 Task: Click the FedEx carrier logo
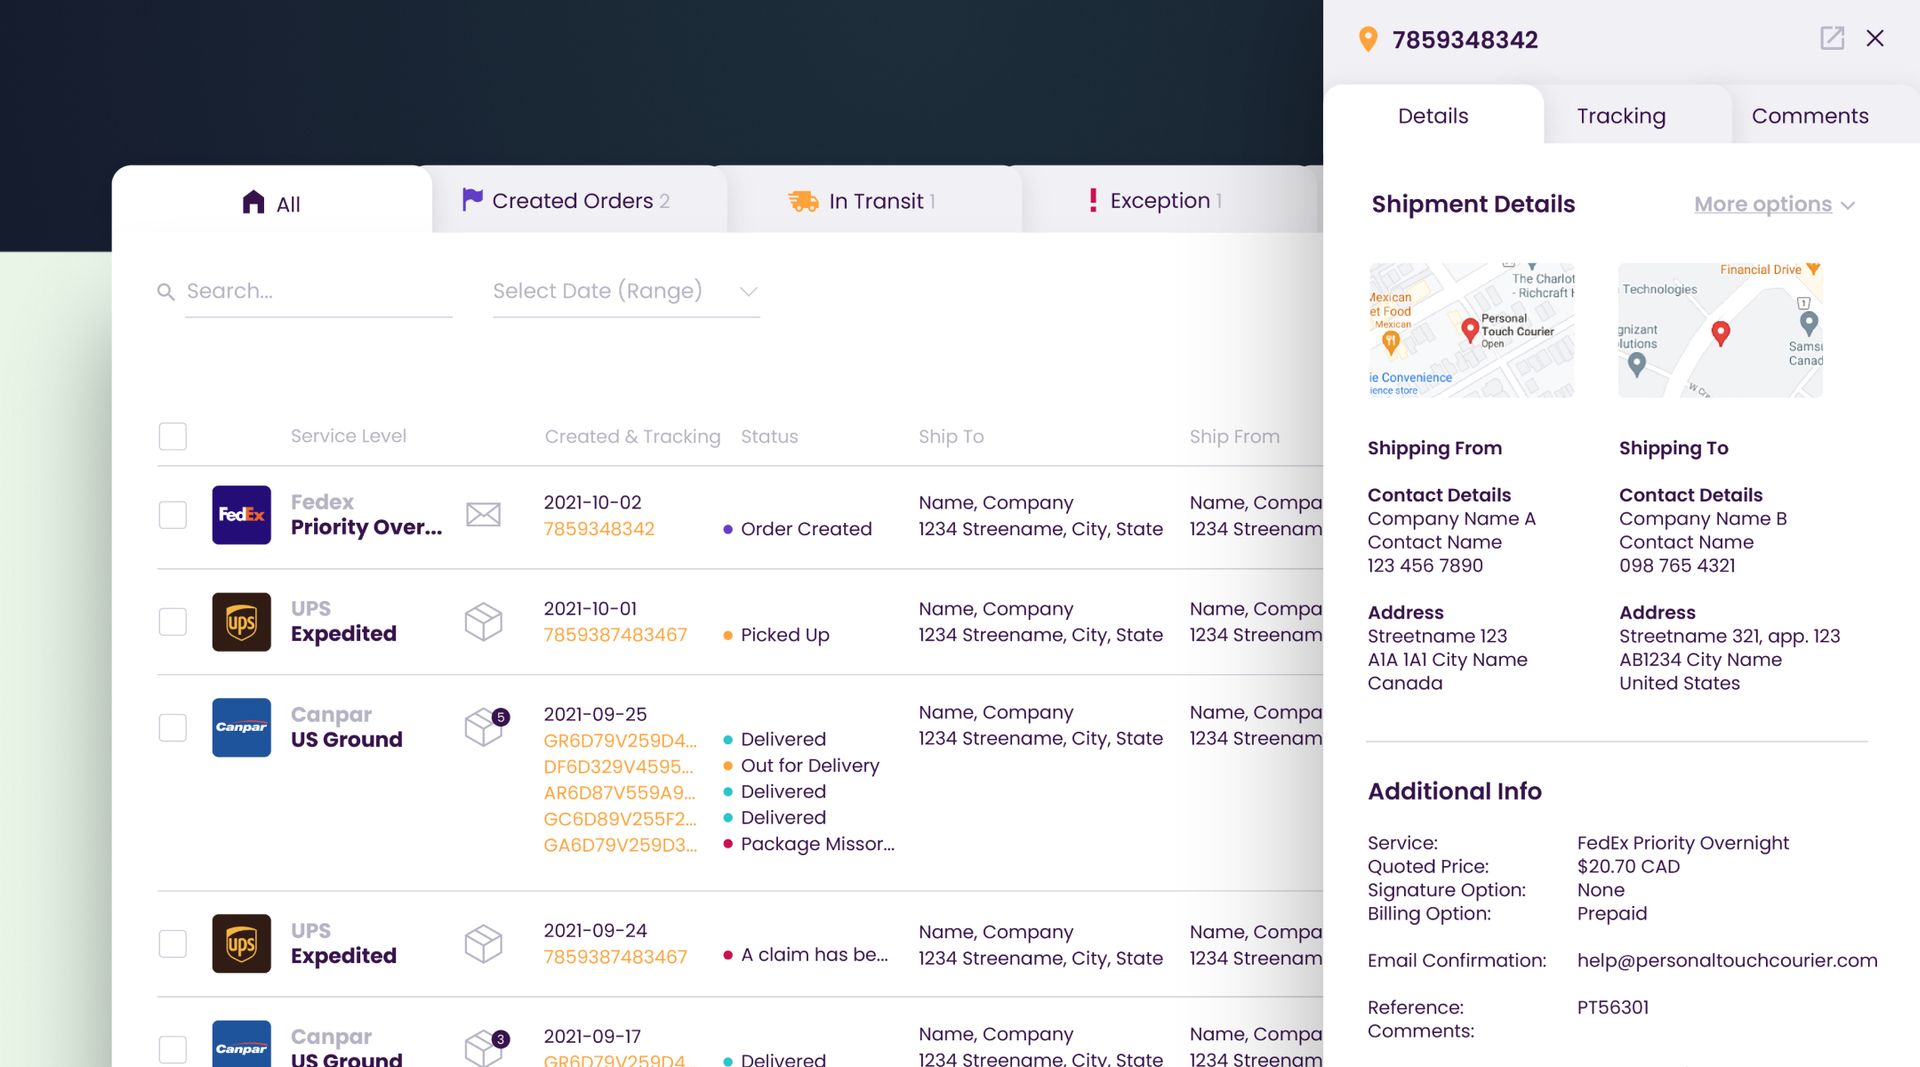241,515
